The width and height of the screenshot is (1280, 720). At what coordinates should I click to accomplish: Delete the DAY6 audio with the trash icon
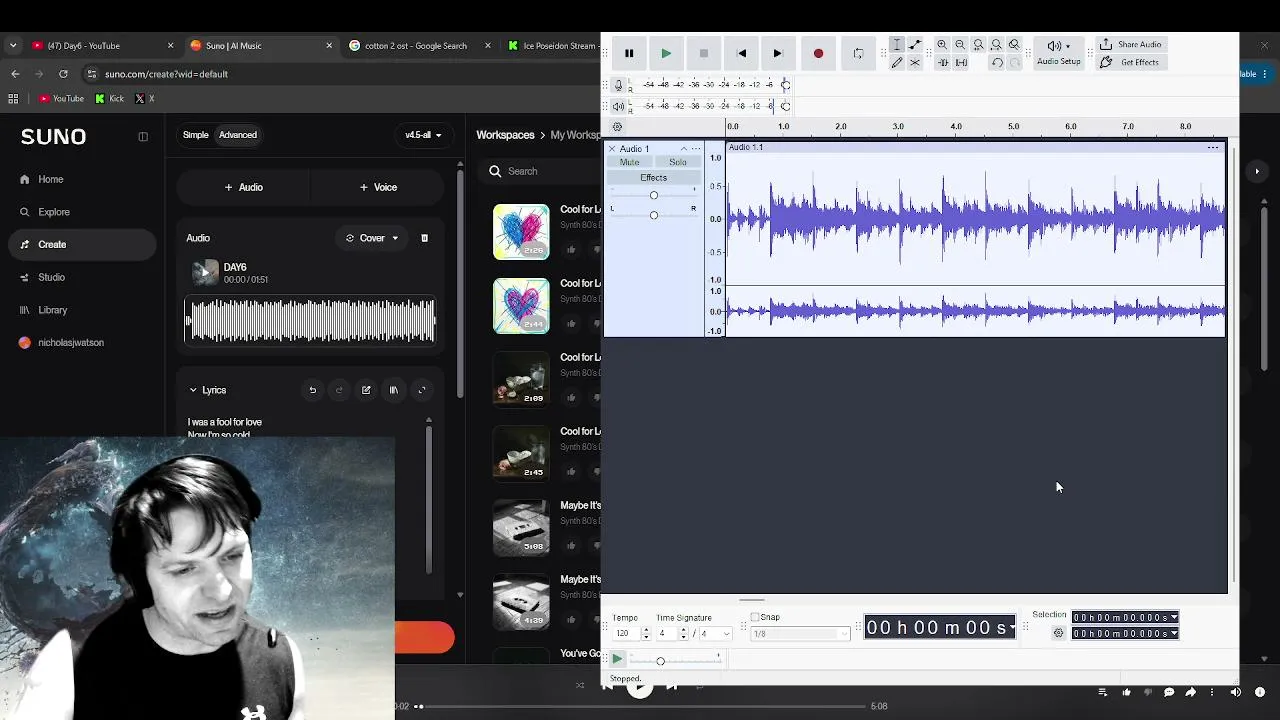[x=424, y=238]
